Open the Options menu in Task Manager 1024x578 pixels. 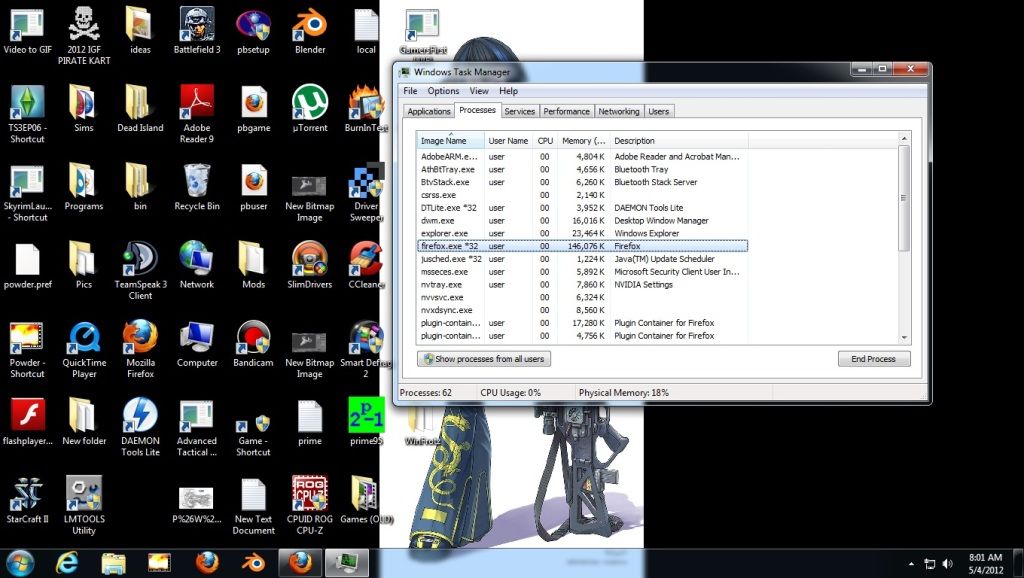443,91
